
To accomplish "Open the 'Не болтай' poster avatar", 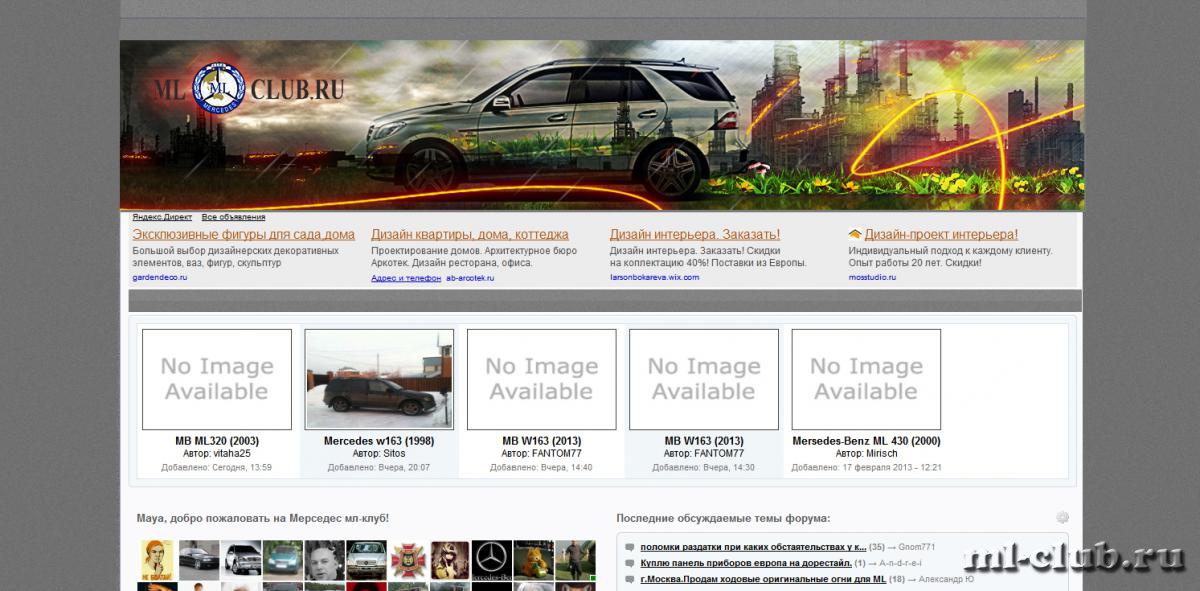I will (x=156, y=558).
